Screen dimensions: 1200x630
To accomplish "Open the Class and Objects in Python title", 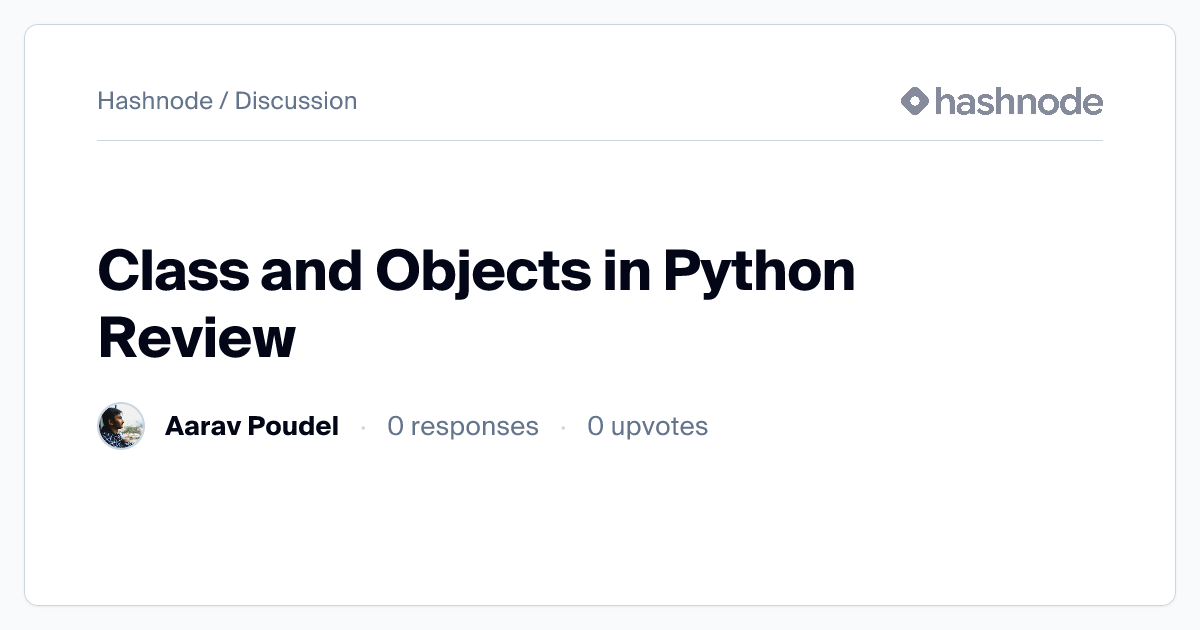I will [x=476, y=271].
